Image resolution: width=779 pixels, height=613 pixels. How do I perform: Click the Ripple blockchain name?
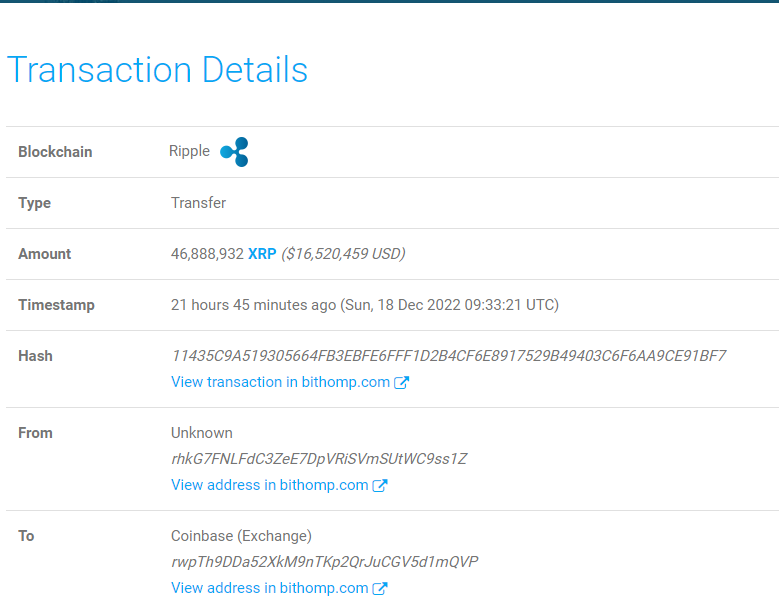(189, 151)
